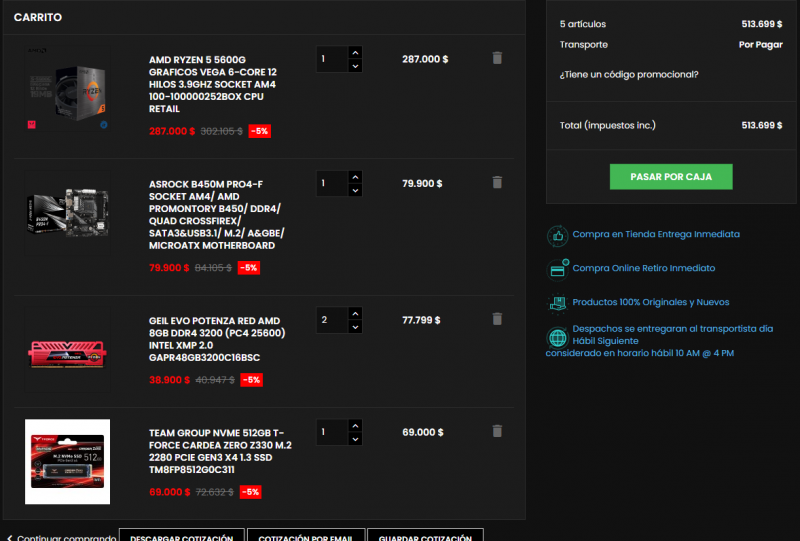800x541 pixels.
Task: Click the green Pasar por Caja button
Action: [671, 177]
